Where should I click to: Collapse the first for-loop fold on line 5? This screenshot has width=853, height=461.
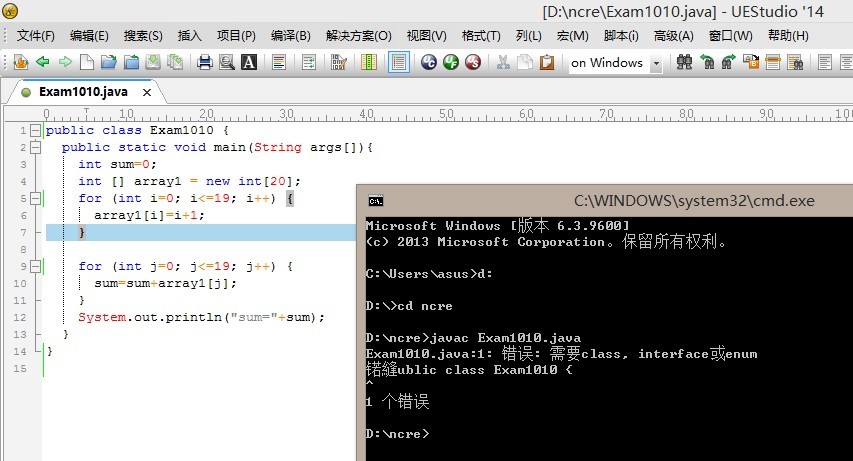pos(35,198)
